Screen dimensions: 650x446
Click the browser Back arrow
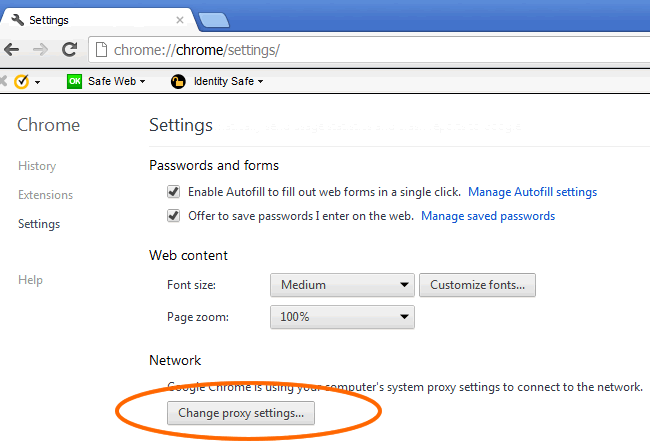(12, 50)
